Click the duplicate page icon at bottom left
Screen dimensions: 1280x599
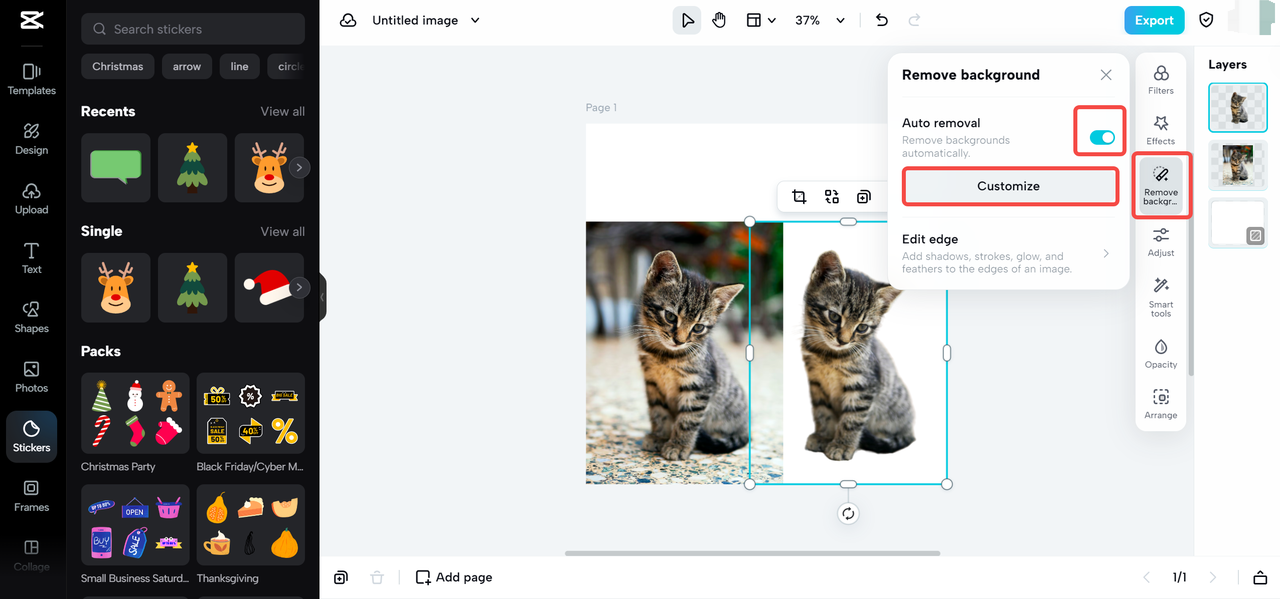pos(341,577)
